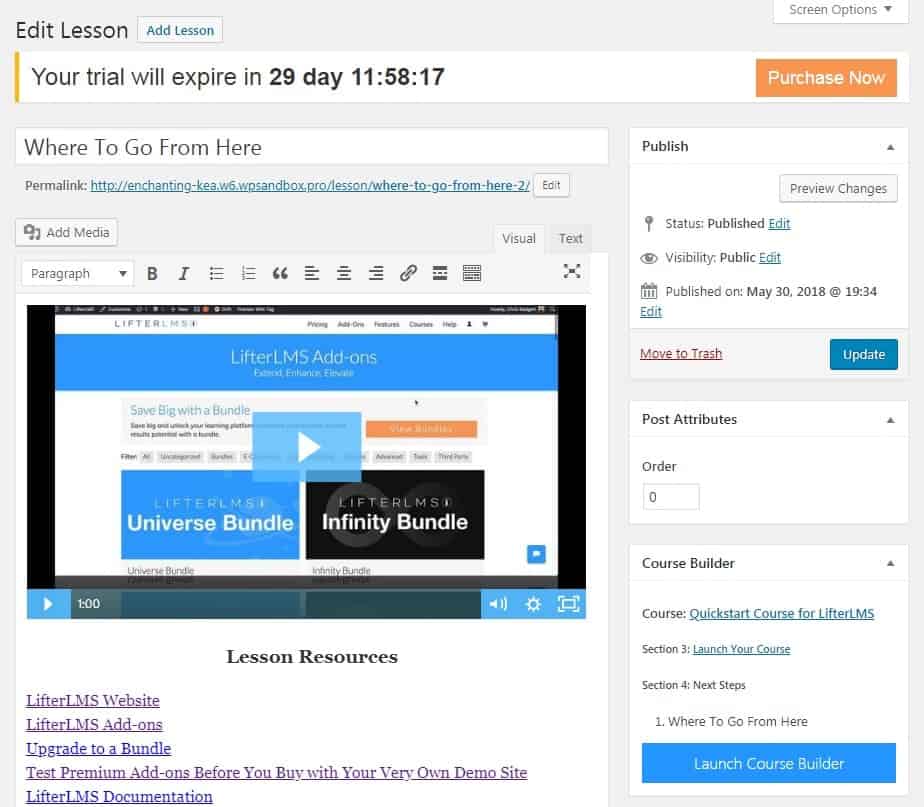Click the Purchase Now button

tap(826, 78)
